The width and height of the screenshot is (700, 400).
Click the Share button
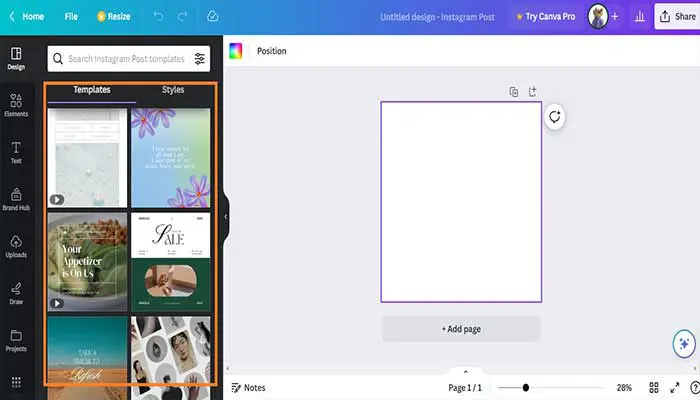pos(677,17)
